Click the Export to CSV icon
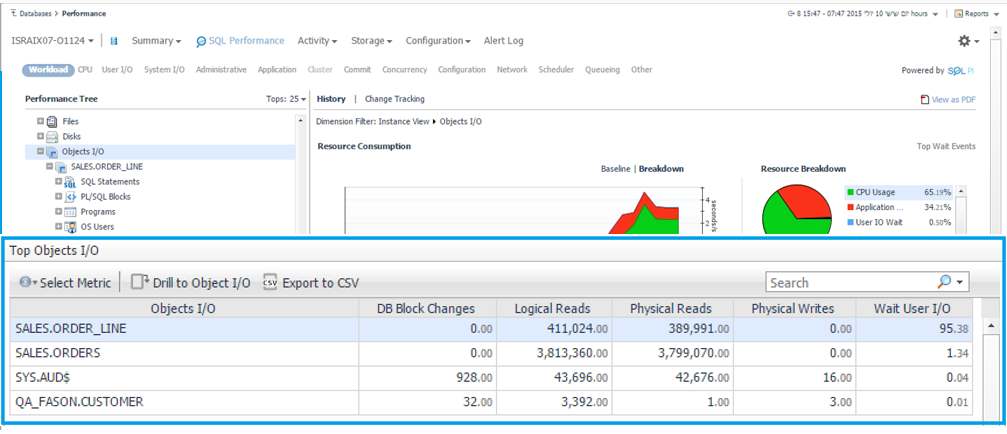 tap(270, 282)
